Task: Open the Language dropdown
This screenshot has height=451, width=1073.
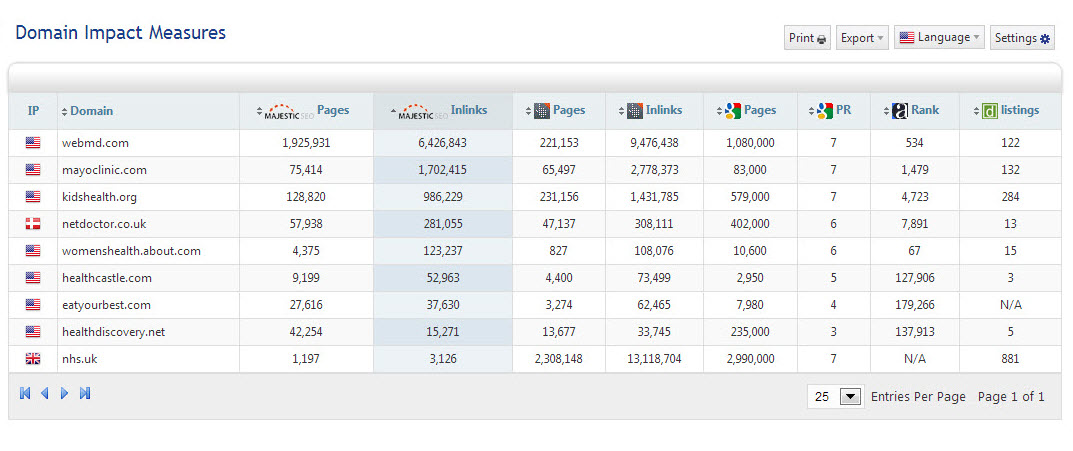Action: 940,38
